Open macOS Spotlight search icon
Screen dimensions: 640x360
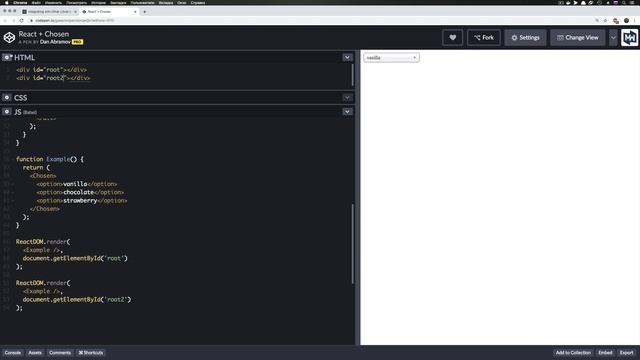pyautogui.click(x=624, y=2)
